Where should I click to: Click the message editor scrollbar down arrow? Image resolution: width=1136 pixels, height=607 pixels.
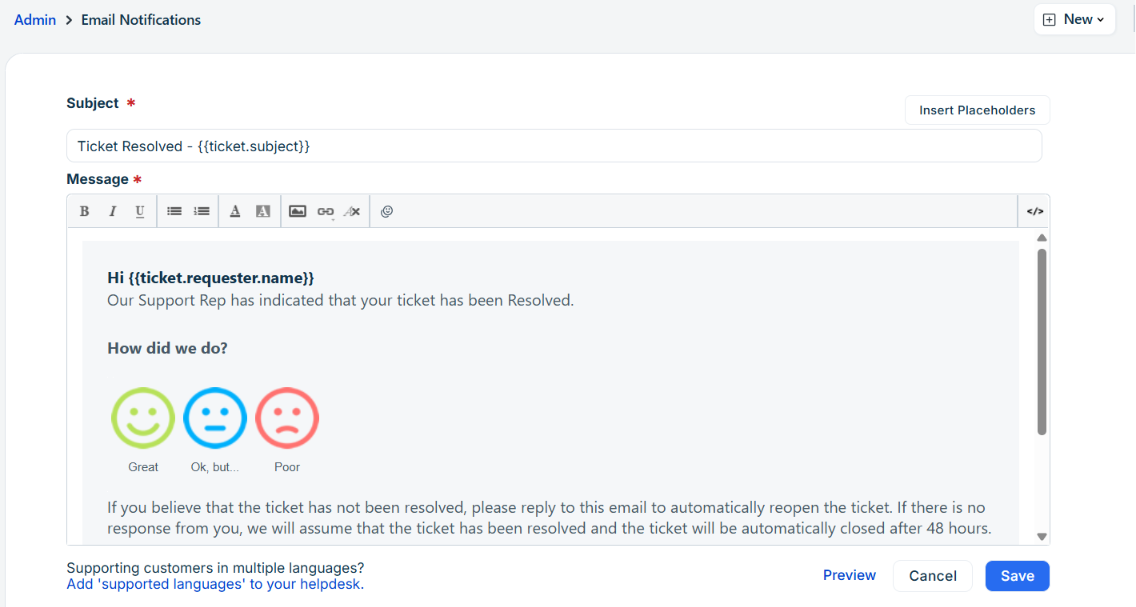click(1042, 537)
